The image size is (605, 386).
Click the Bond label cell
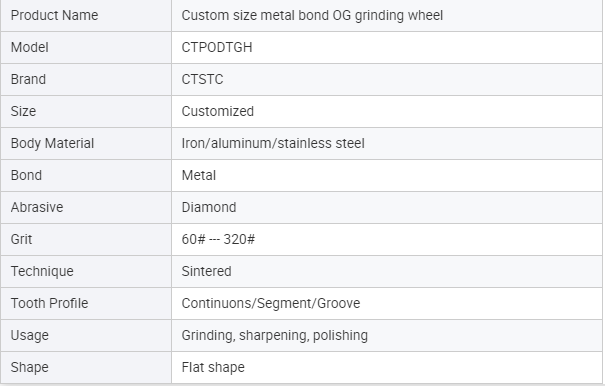[x=86, y=176]
